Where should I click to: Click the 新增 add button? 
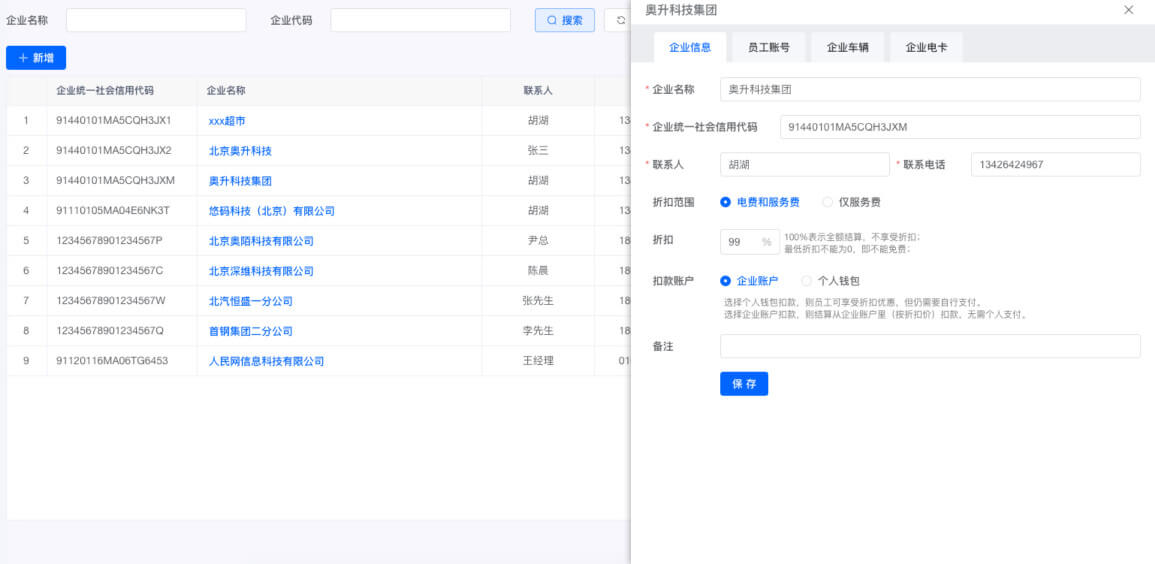(36, 58)
